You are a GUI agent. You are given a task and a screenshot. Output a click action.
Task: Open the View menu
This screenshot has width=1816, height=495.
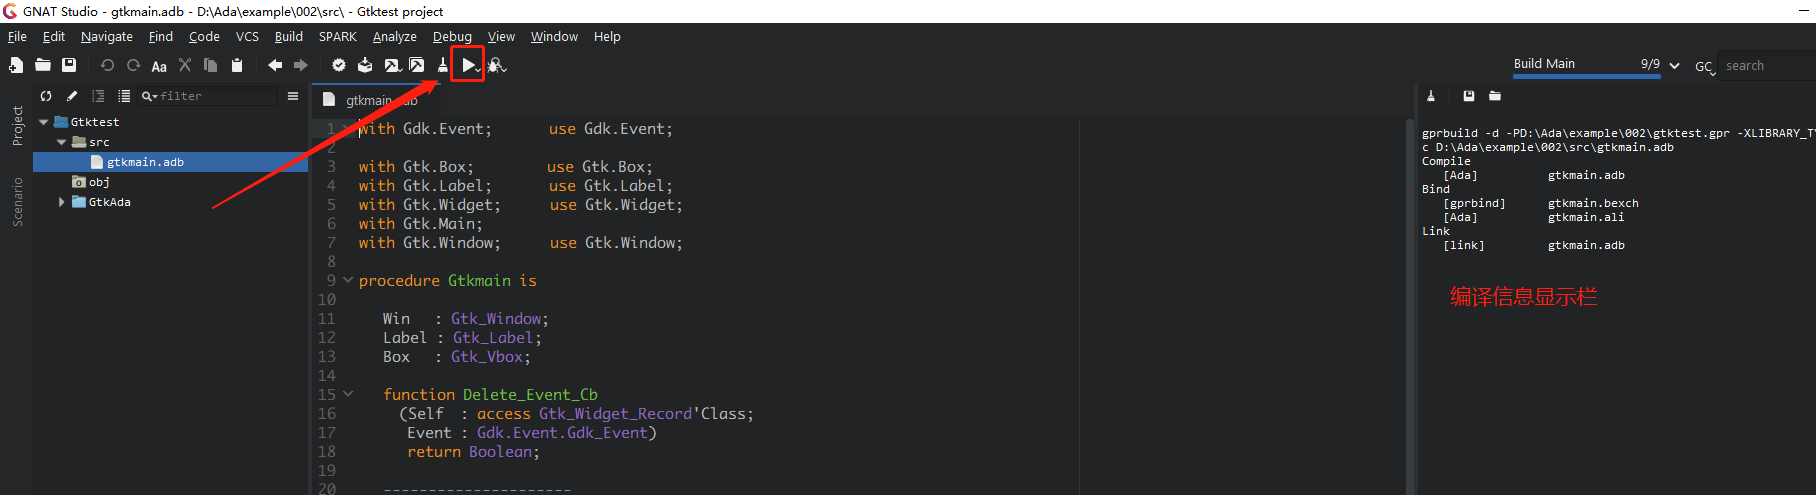point(501,36)
